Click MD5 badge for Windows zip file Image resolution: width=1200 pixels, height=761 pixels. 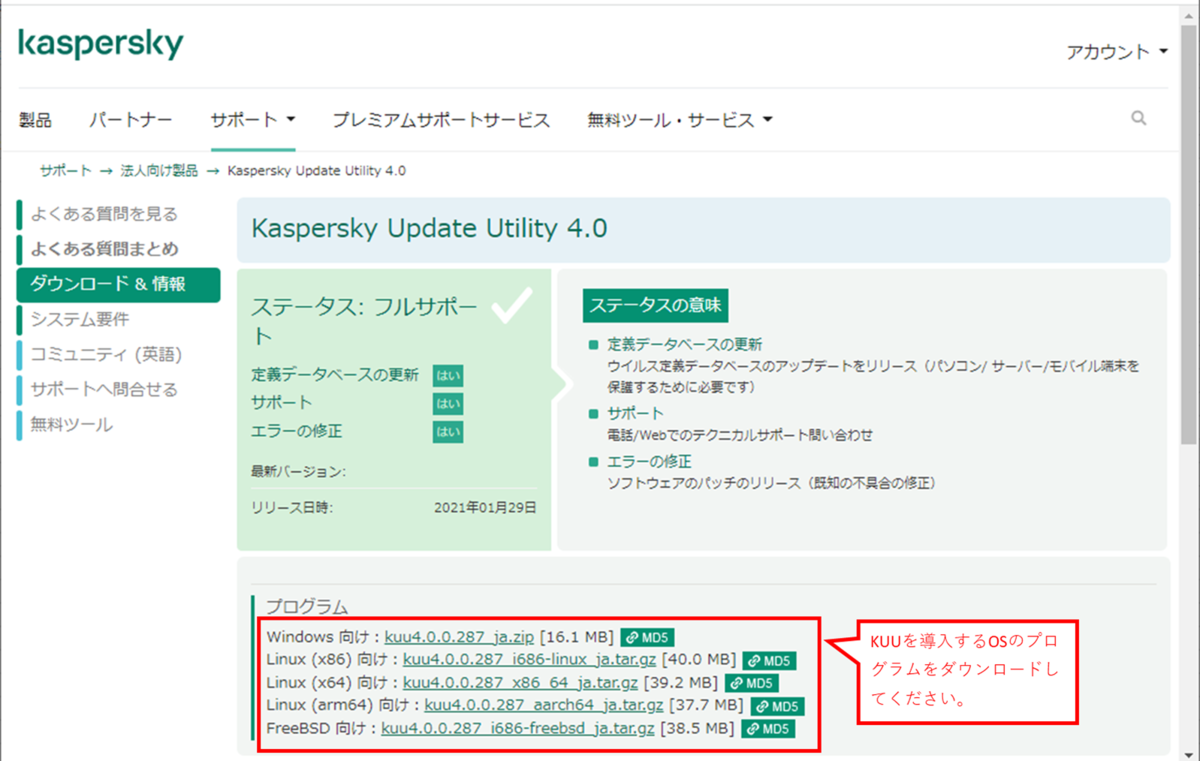pyautogui.click(x=647, y=637)
